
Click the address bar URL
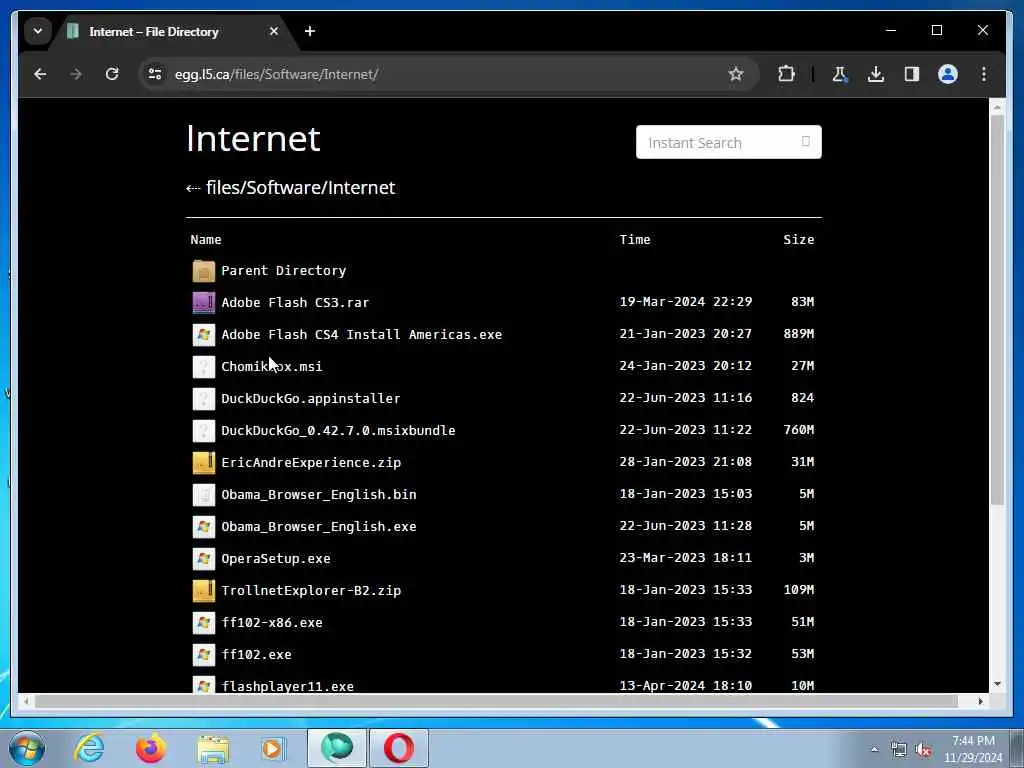click(x=276, y=74)
